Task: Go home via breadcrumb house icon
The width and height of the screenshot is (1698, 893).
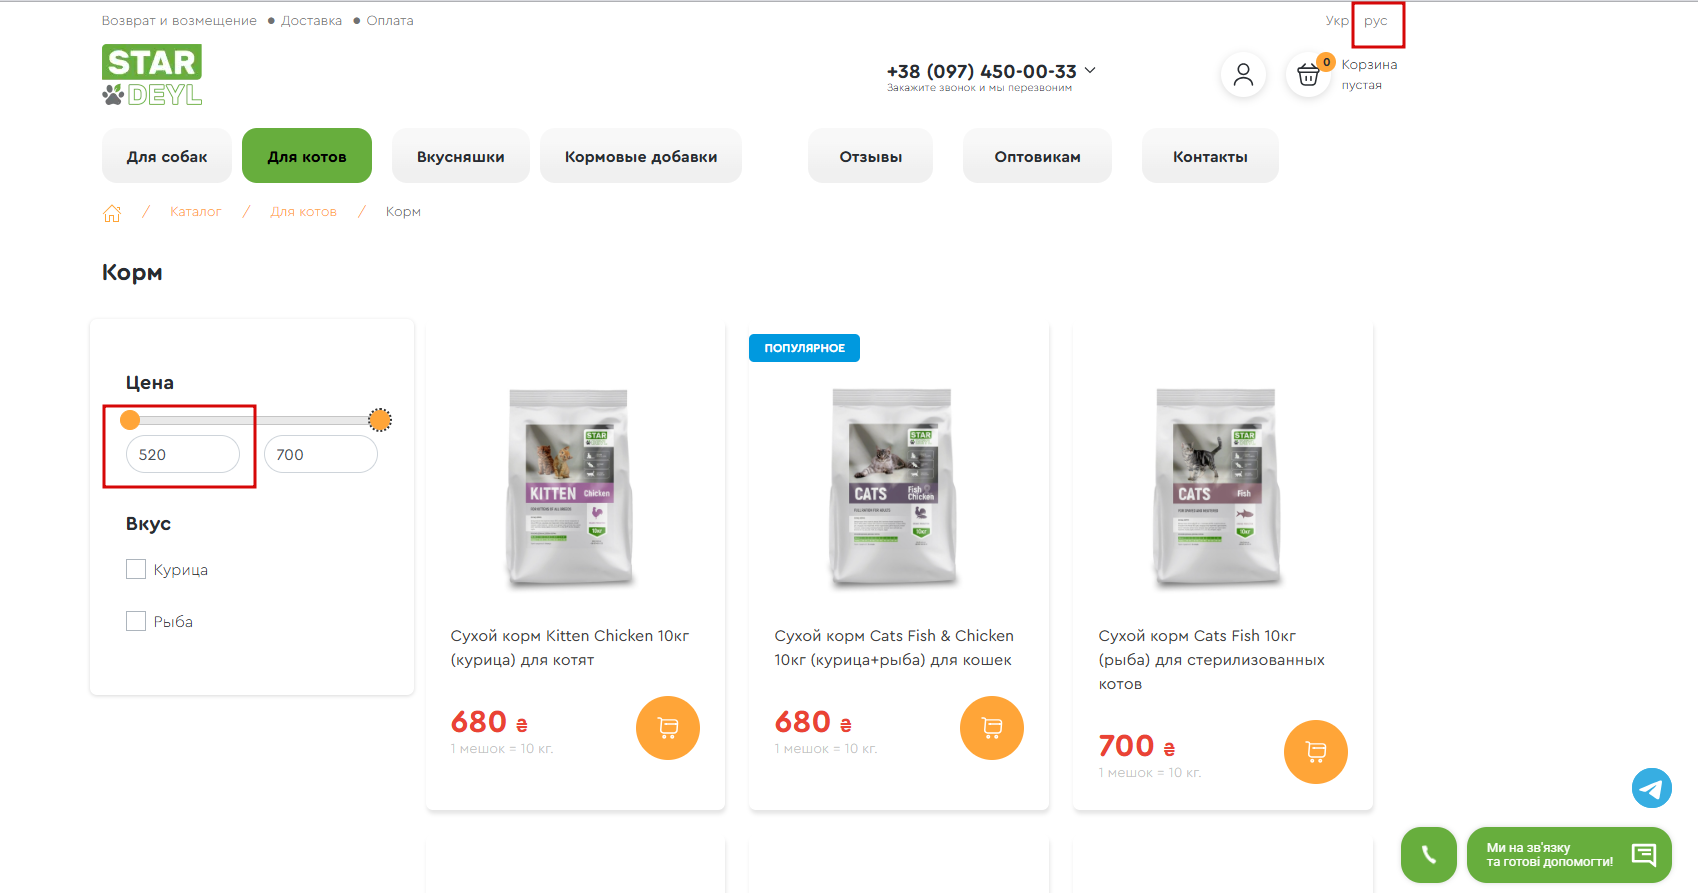Action: 112,212
